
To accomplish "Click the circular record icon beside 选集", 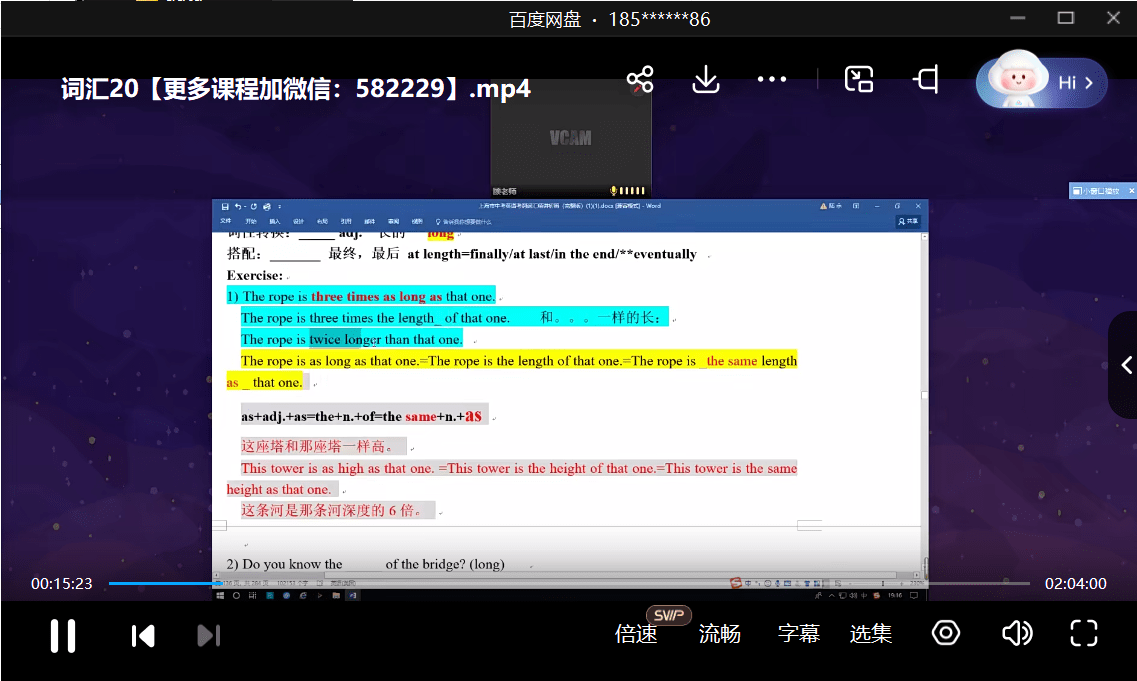I will coord(946,633).
